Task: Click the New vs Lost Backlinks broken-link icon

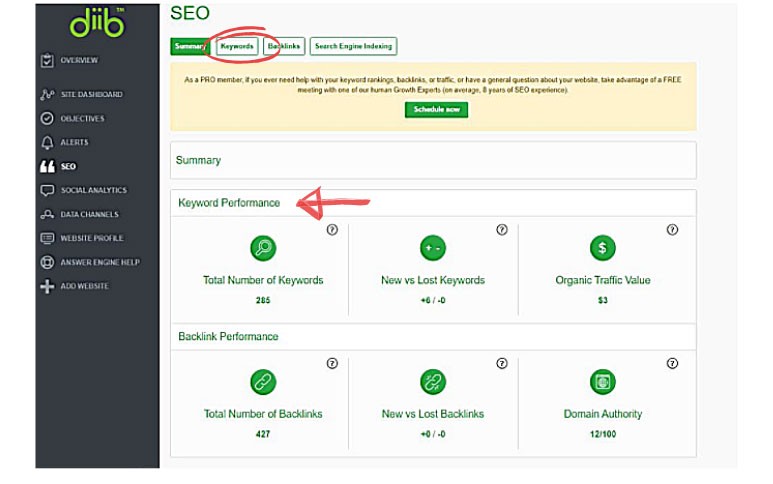Action: click(x=433, y=382)
